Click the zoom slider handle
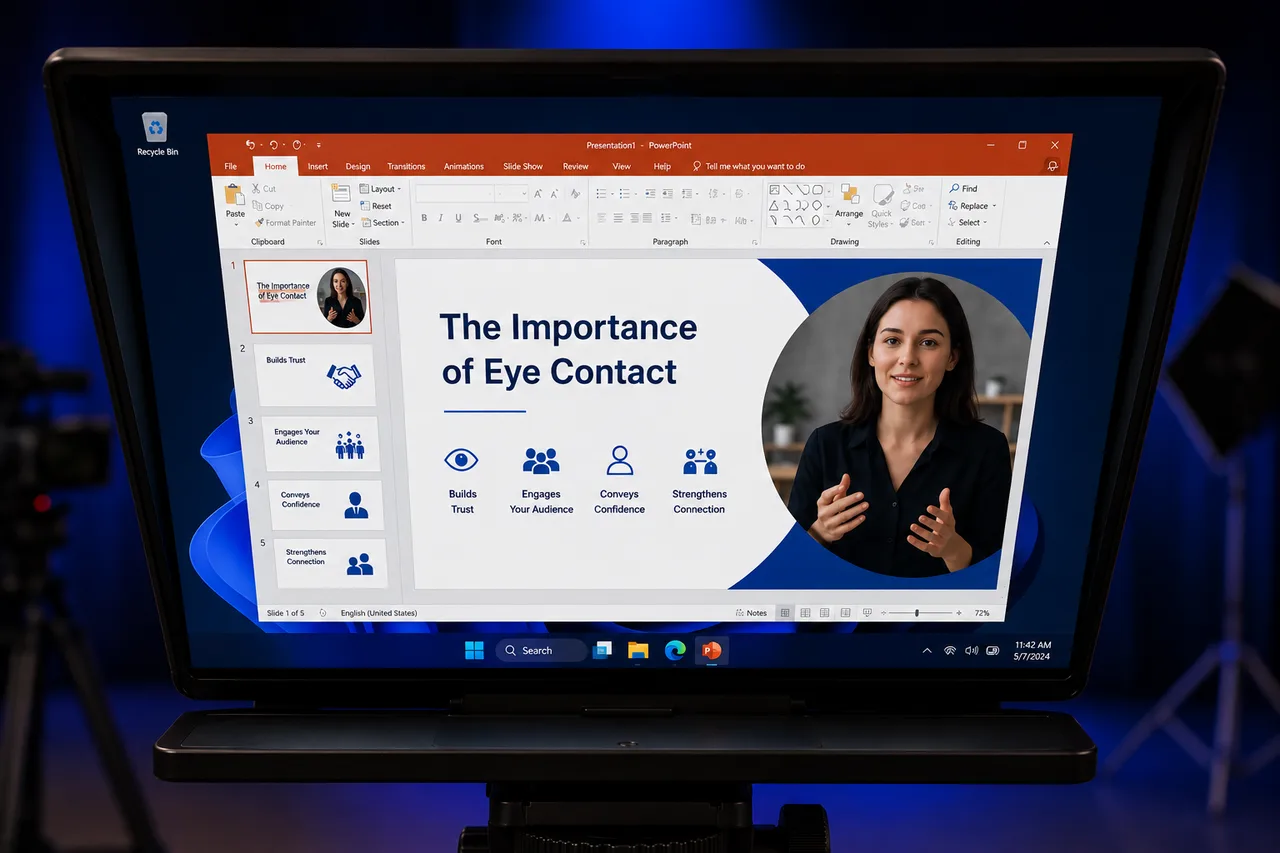The image size is (1280, 853). point(917,613)
